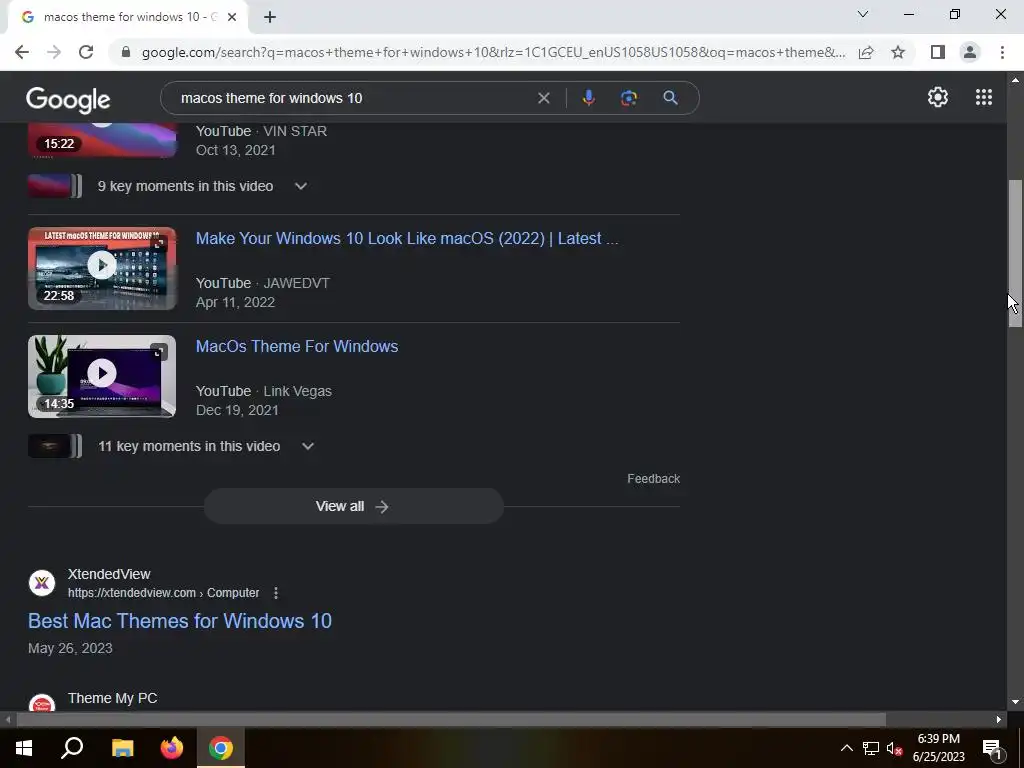Open the Google apps grid
This screenshot has height=768, width=1024.
click(984, 97)
